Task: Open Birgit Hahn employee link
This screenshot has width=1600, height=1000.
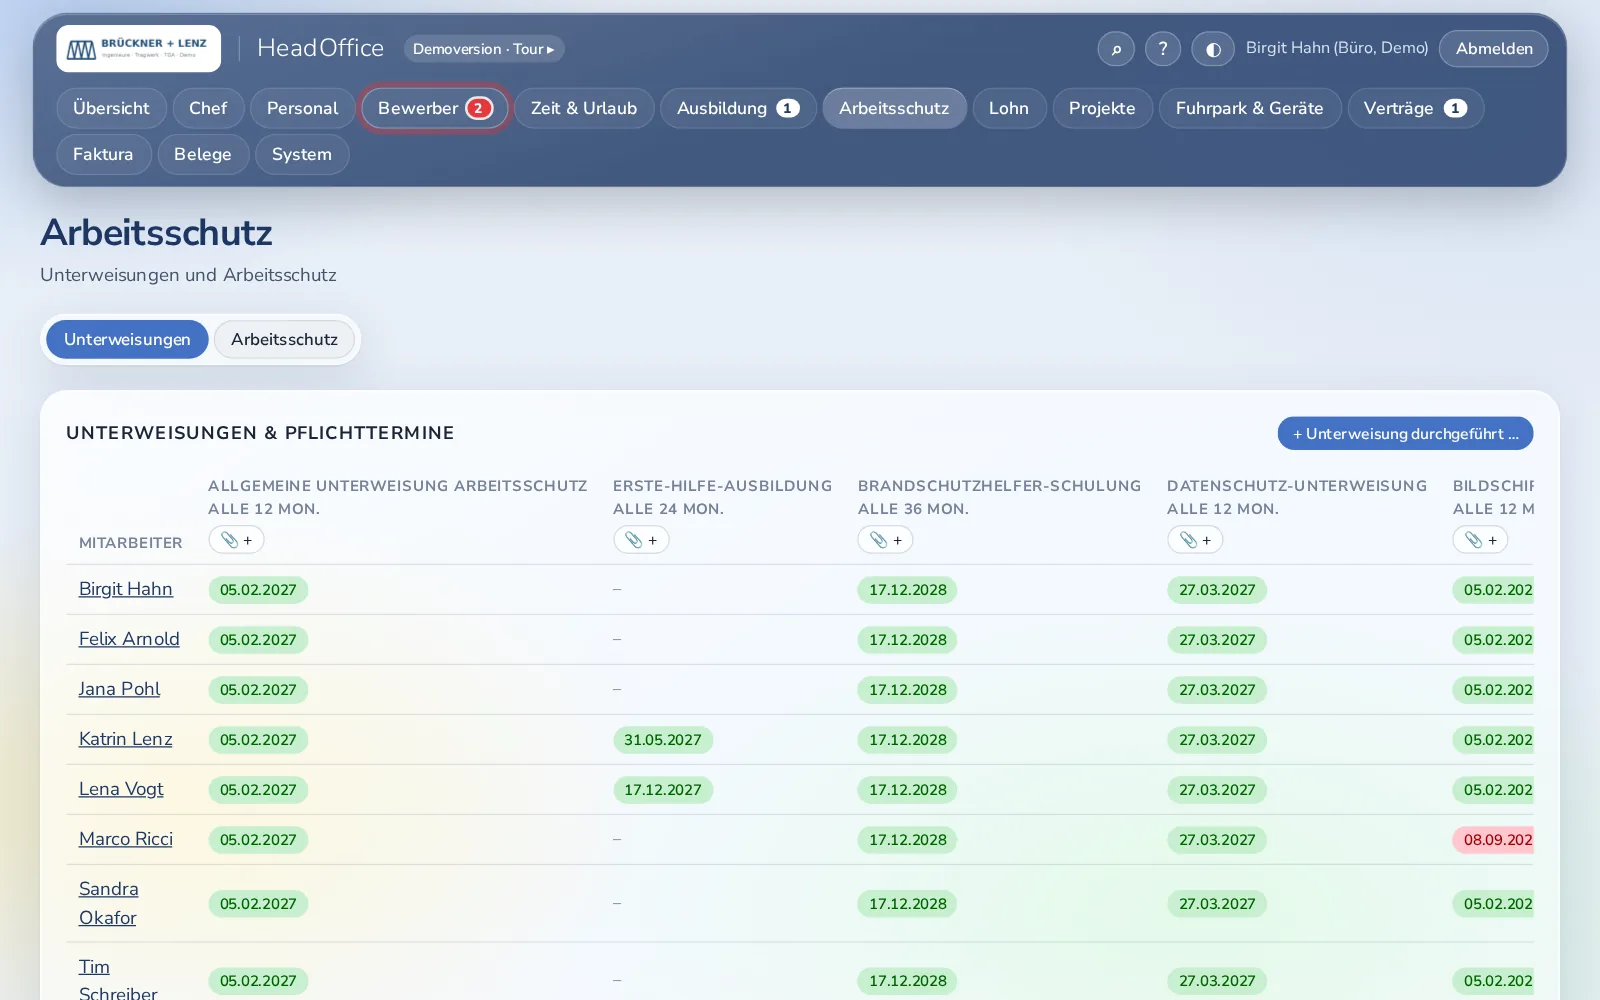Action: (126, 589)
